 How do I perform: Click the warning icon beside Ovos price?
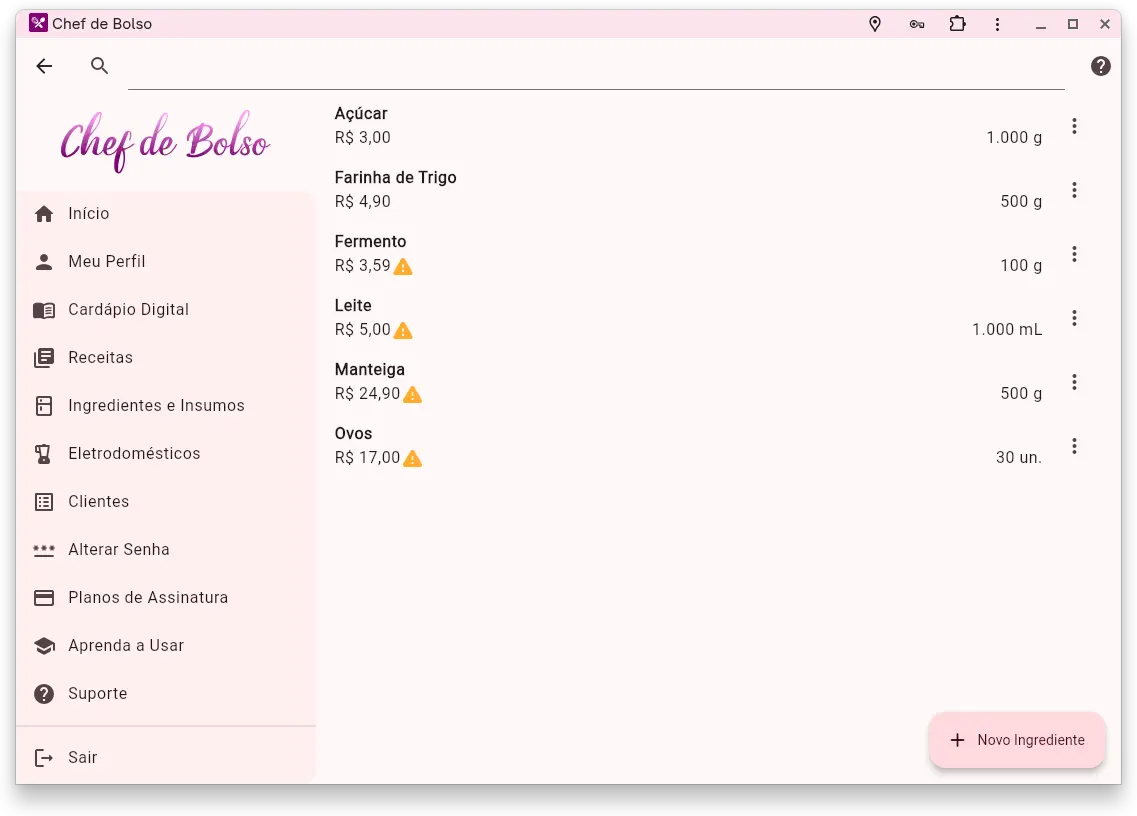[412, 458]
